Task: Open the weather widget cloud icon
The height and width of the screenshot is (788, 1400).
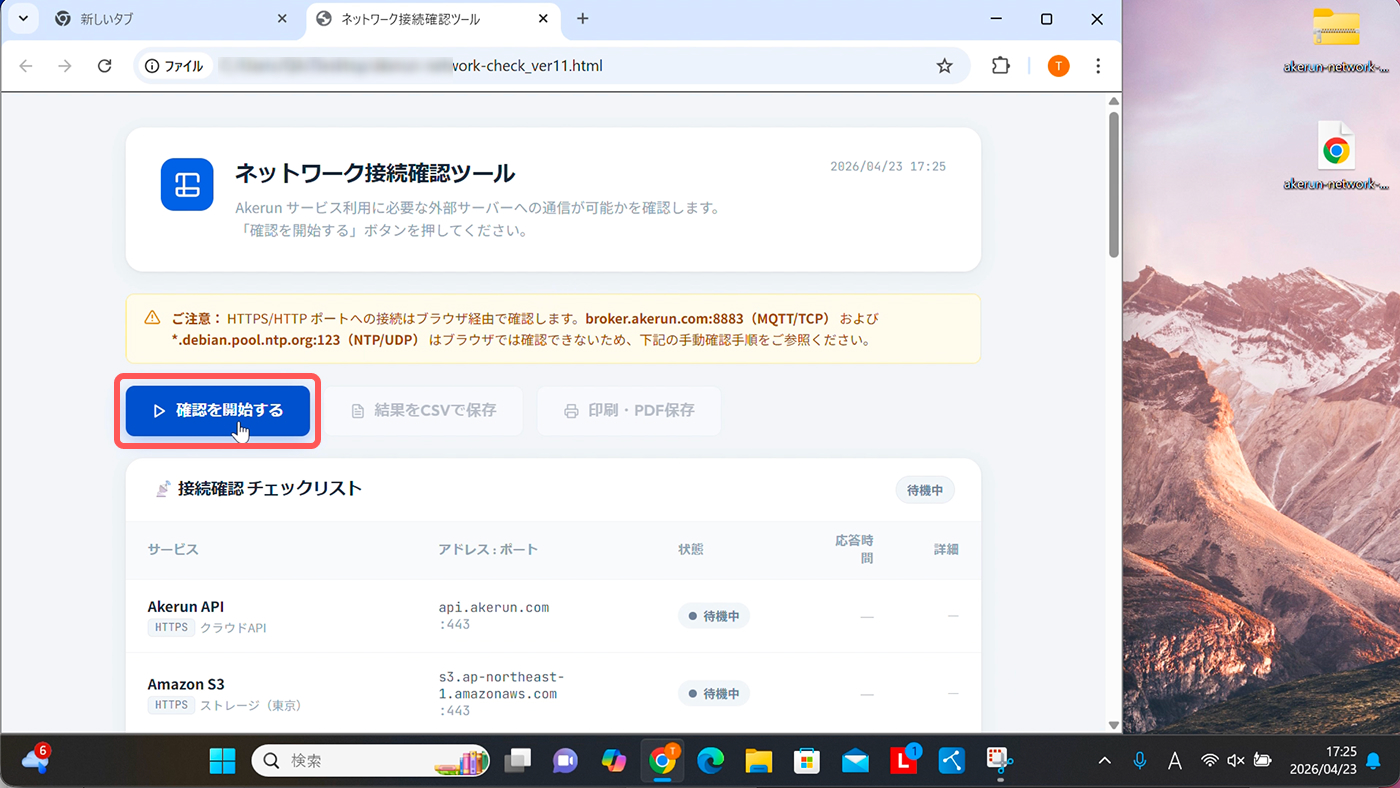Action: click(34, 760)
